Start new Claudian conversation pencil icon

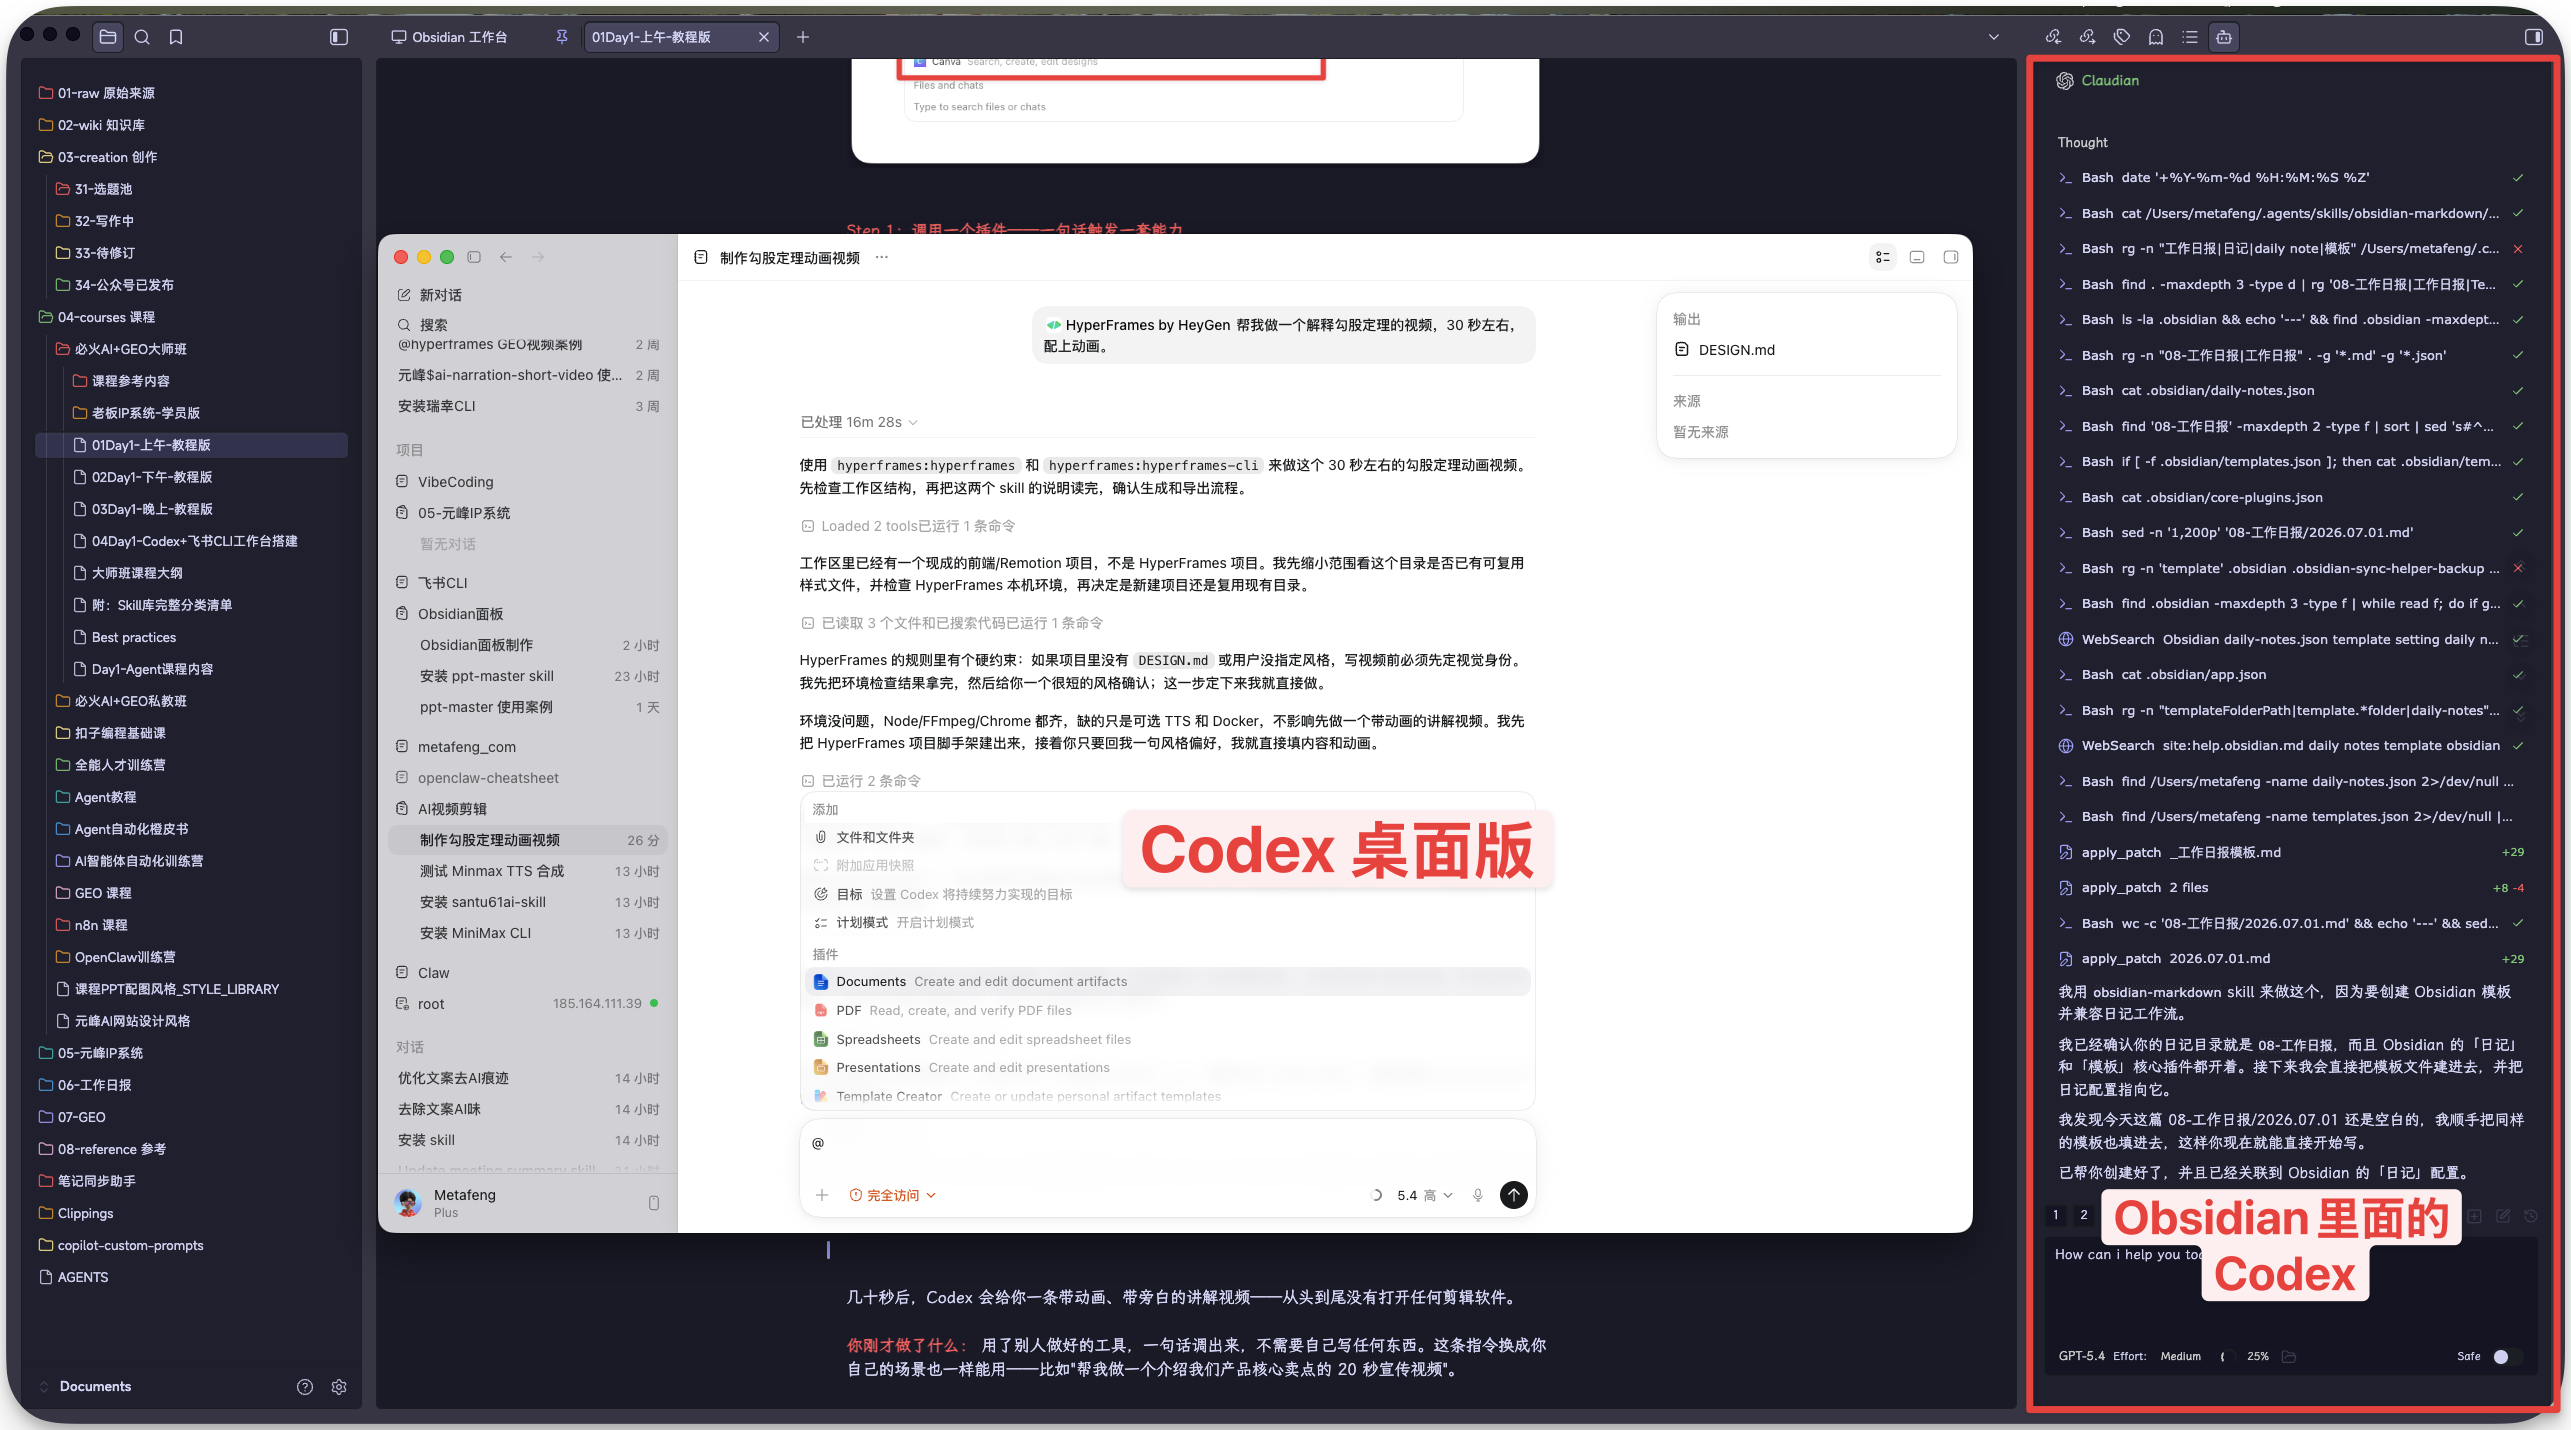point(2503,1216)
